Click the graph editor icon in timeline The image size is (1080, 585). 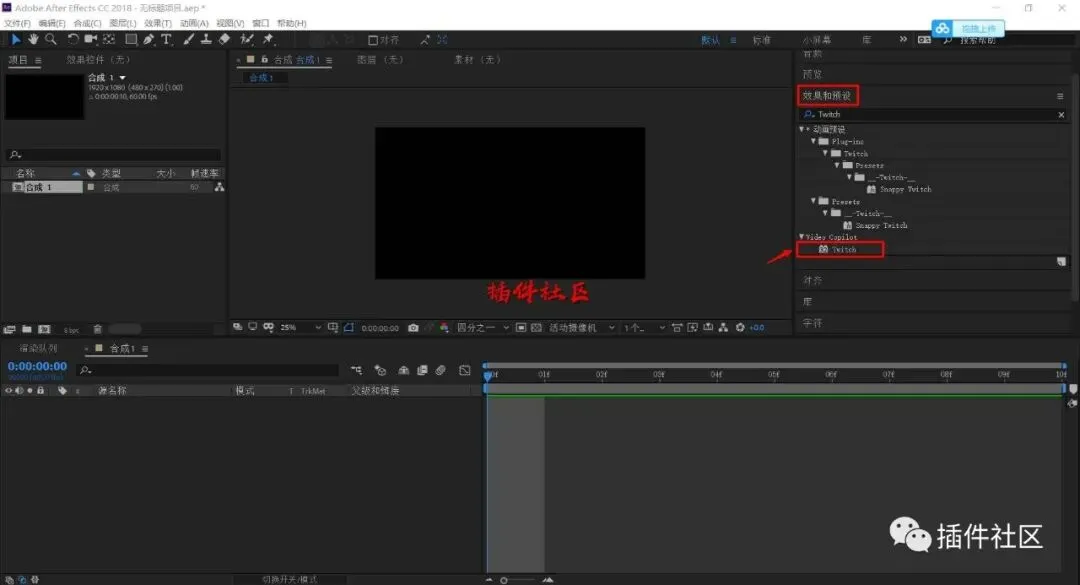(465, 370)
